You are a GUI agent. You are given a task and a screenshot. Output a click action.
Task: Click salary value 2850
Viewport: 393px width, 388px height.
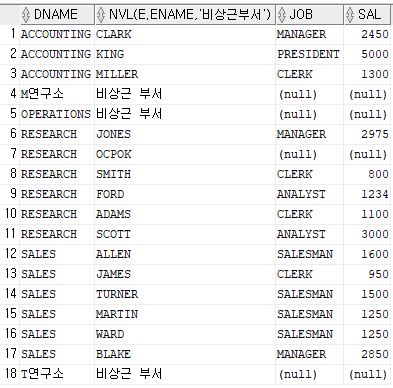coord(375,354)
